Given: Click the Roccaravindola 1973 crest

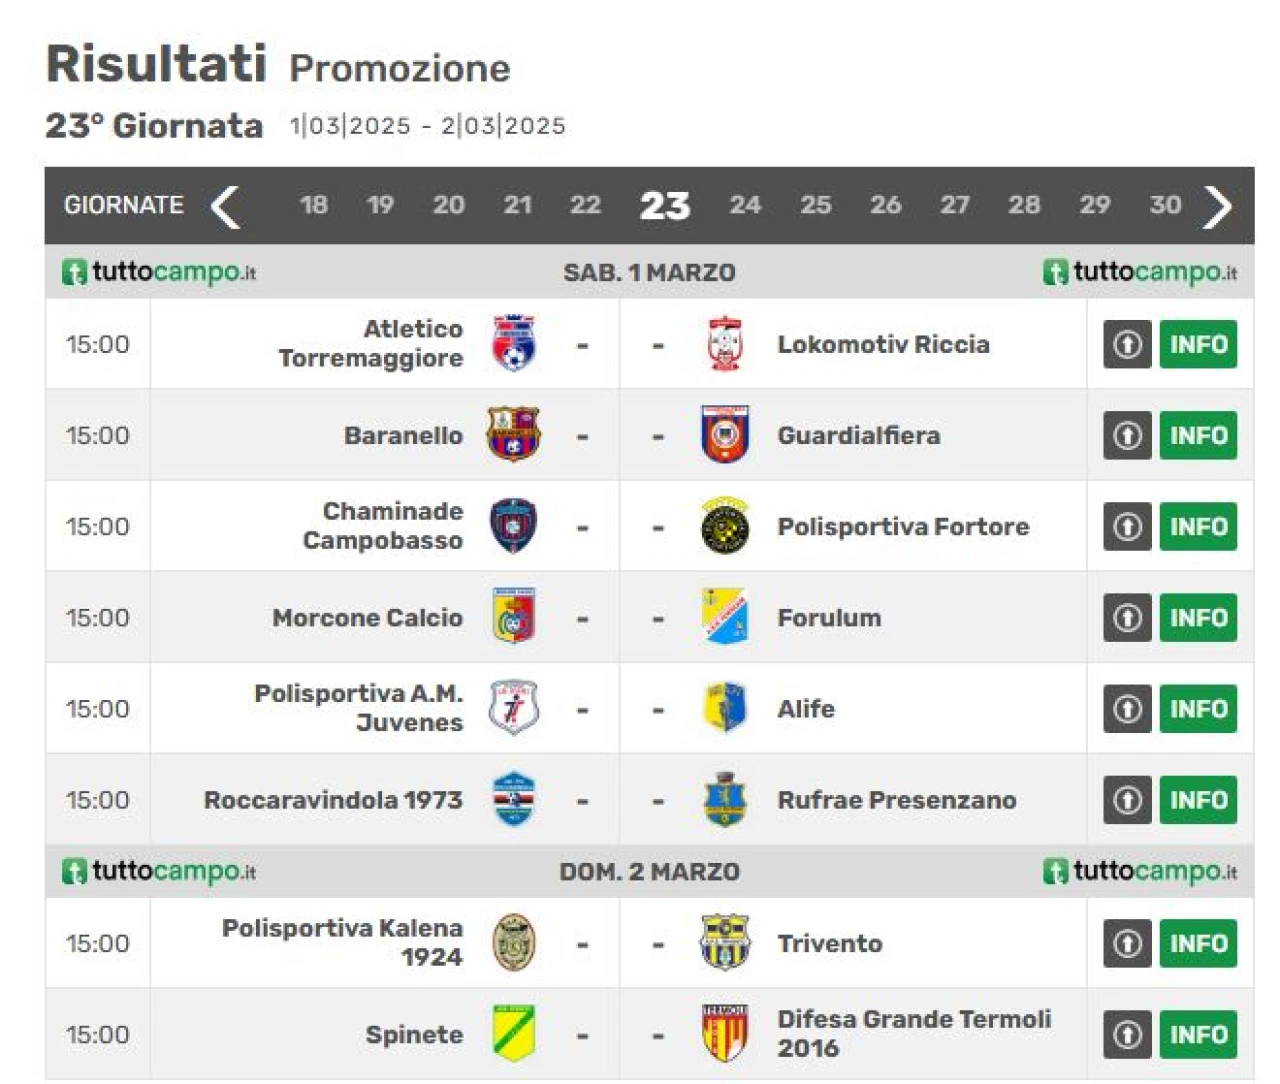Looking at the screenshot, I should (514, 799).
